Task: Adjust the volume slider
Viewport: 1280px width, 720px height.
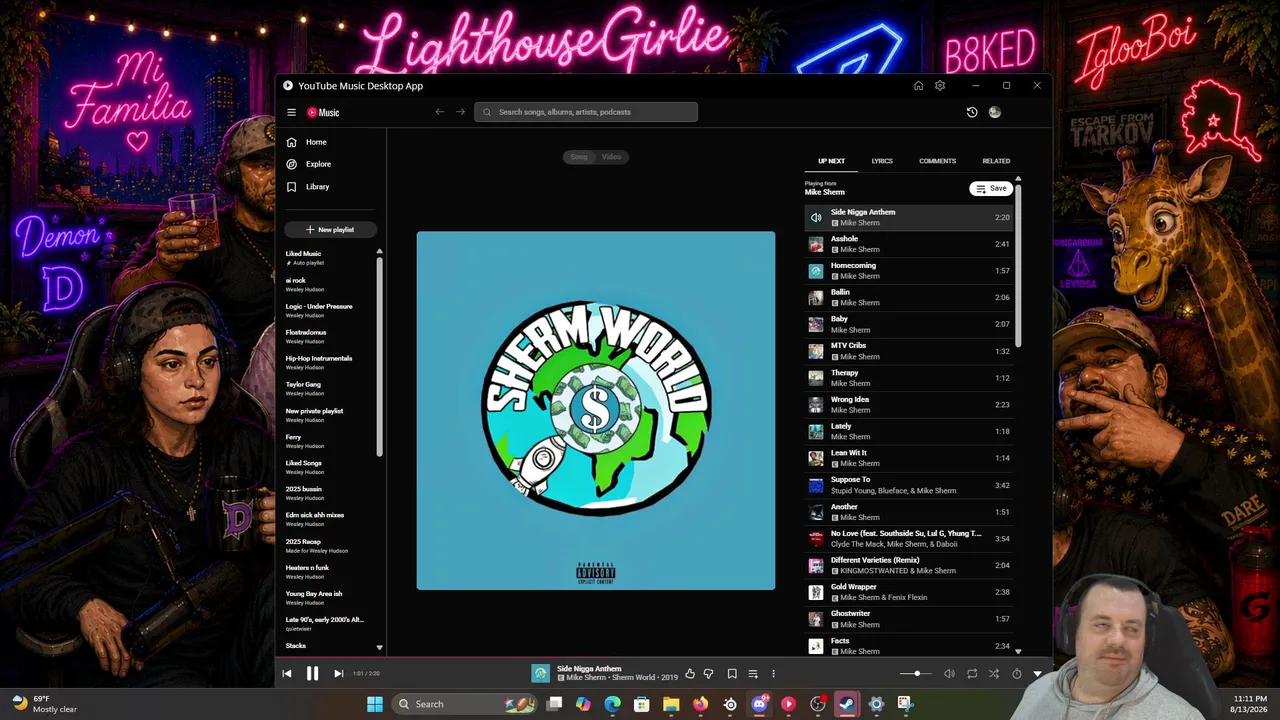Action: coord(915,674)
